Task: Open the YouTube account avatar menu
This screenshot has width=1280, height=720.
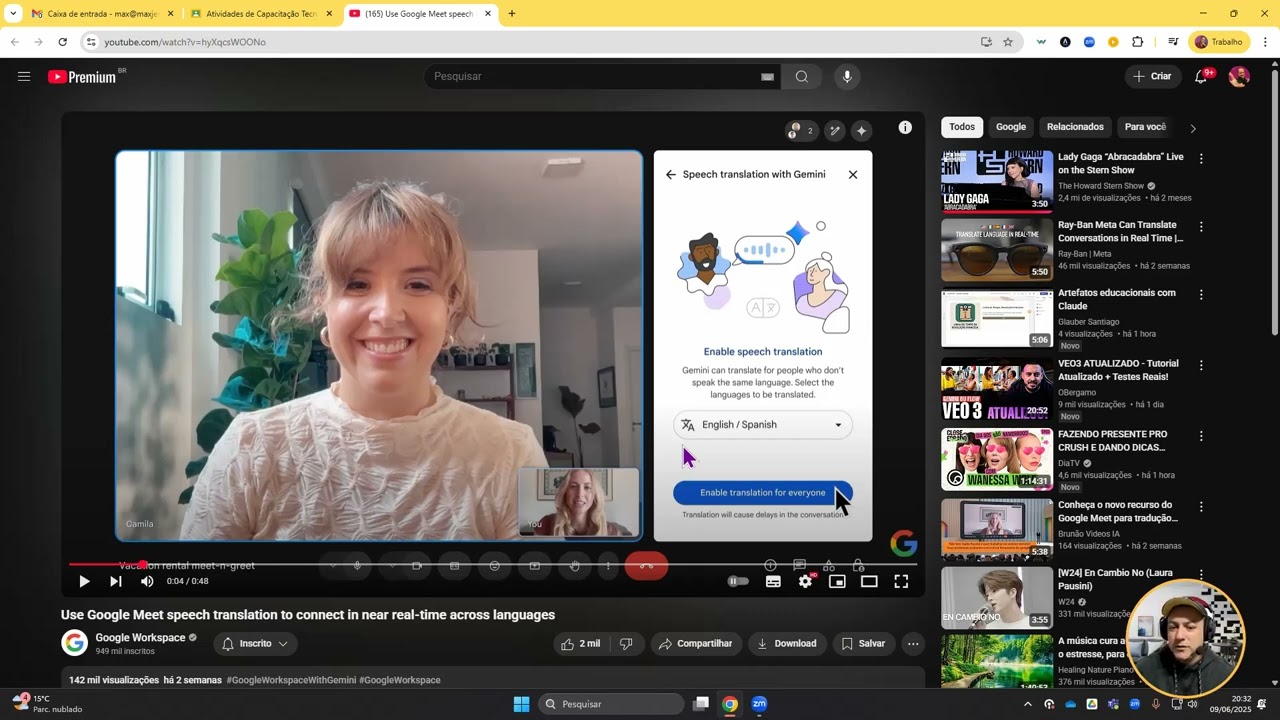Action: click(1239, 77)
